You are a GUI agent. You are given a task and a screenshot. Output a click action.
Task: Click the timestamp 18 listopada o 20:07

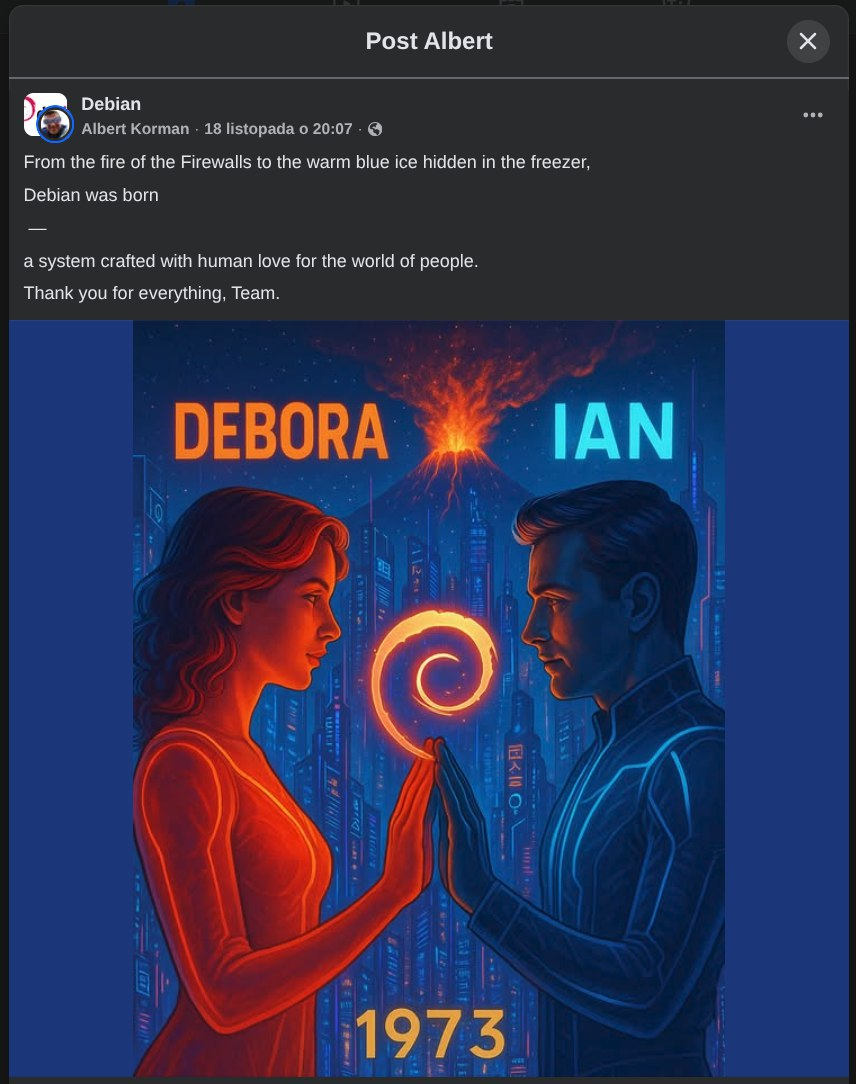point(278,129)
